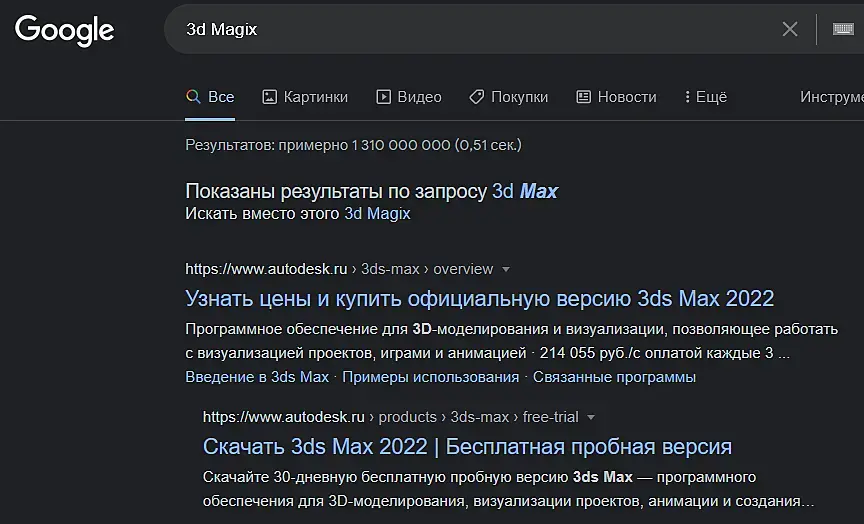Open Инструменты search tools

[x=832, y=97]
